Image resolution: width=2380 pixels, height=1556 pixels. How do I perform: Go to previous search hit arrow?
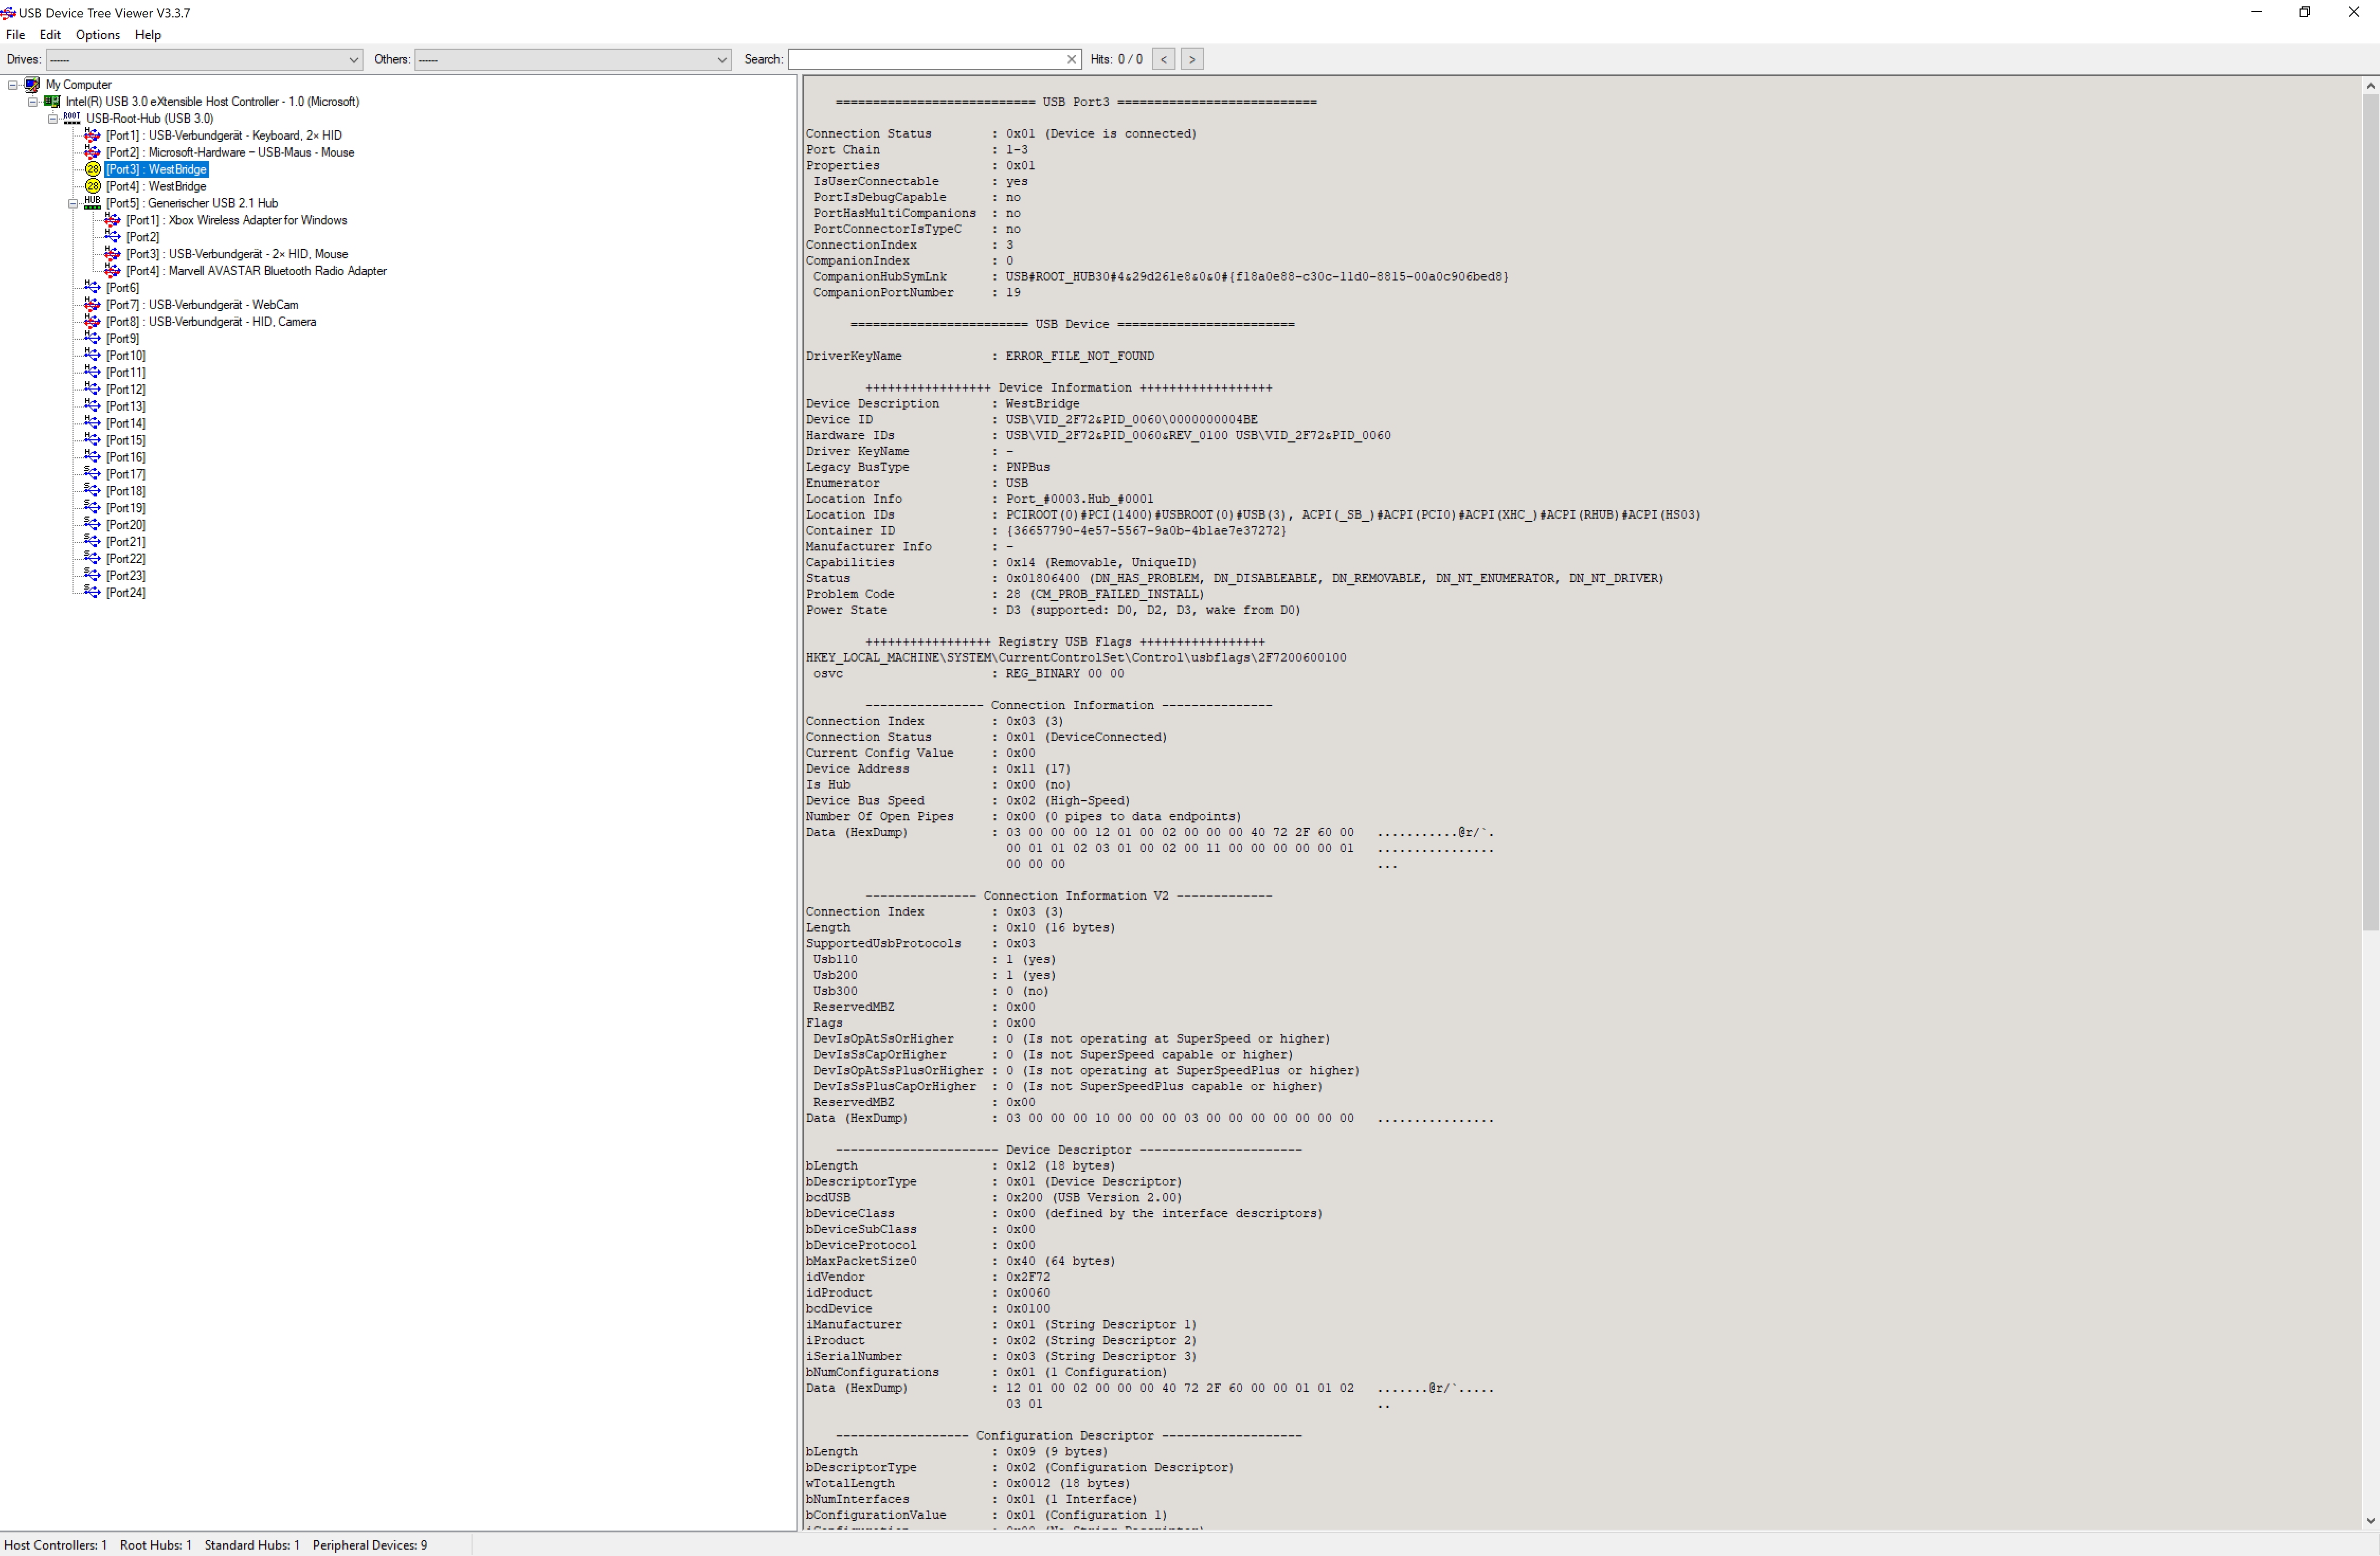1164,60
